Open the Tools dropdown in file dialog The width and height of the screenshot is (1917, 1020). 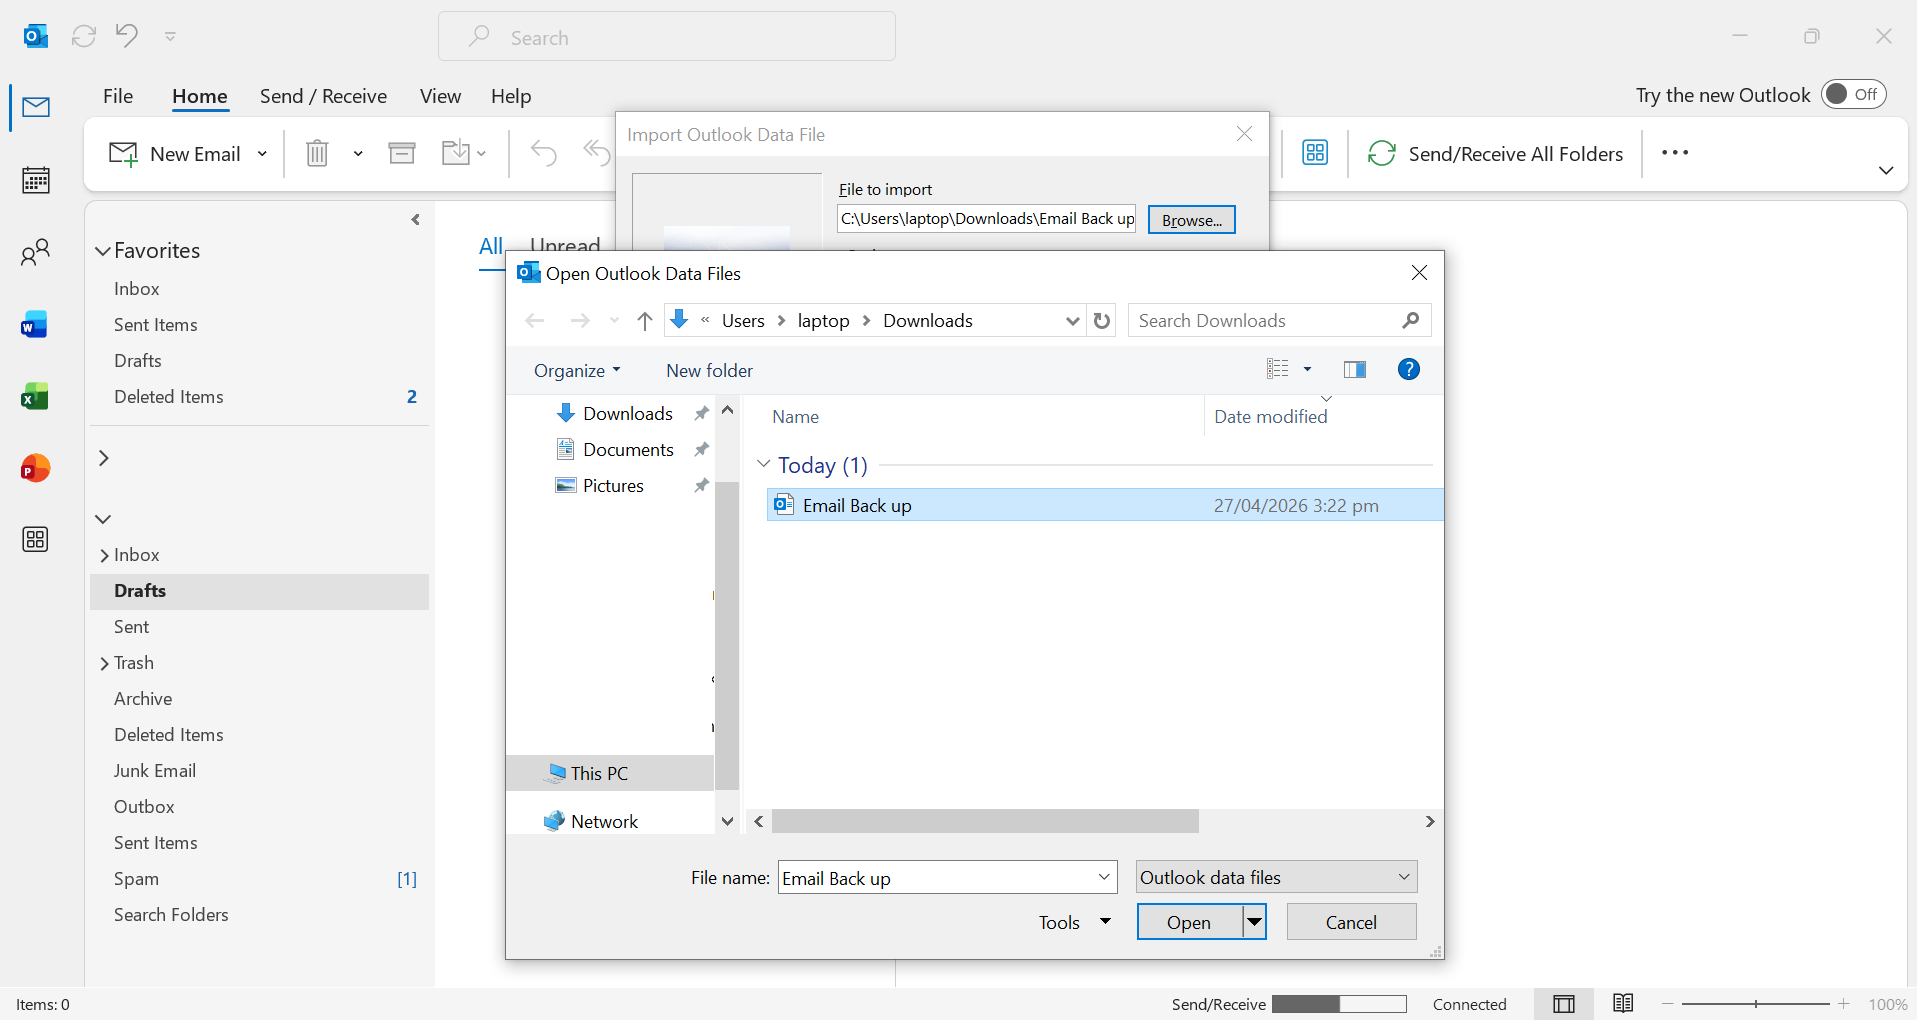click(1074, 922)
